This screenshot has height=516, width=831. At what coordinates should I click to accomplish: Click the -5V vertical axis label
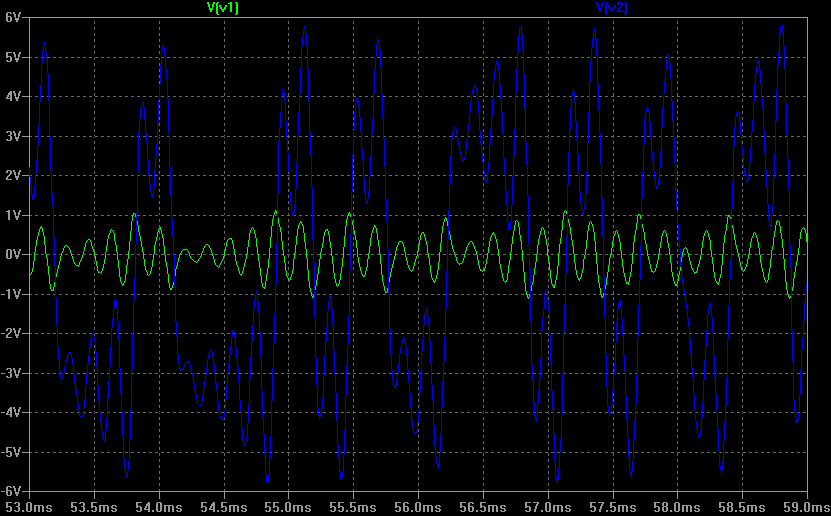point(11,452)
